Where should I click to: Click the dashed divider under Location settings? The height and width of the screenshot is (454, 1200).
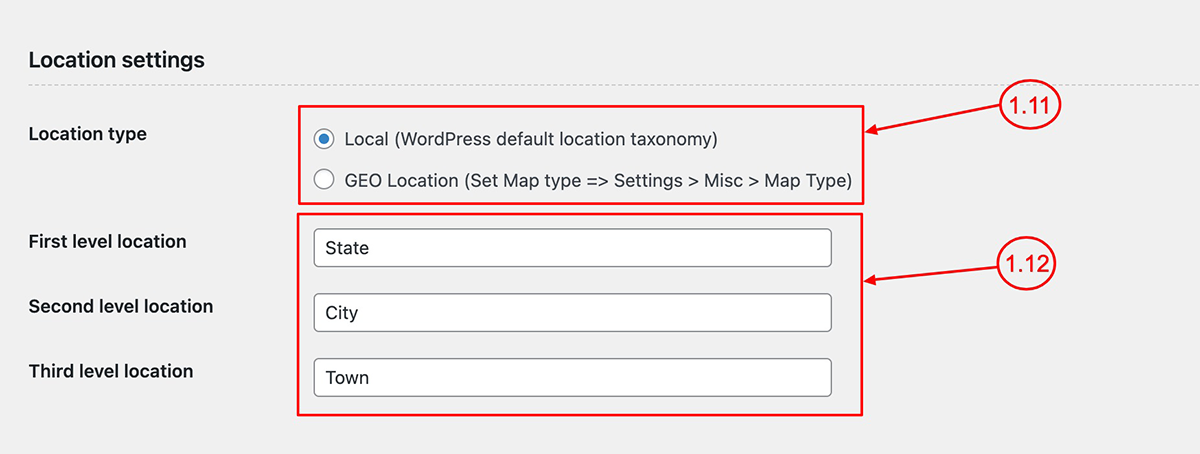coord(600,86)
